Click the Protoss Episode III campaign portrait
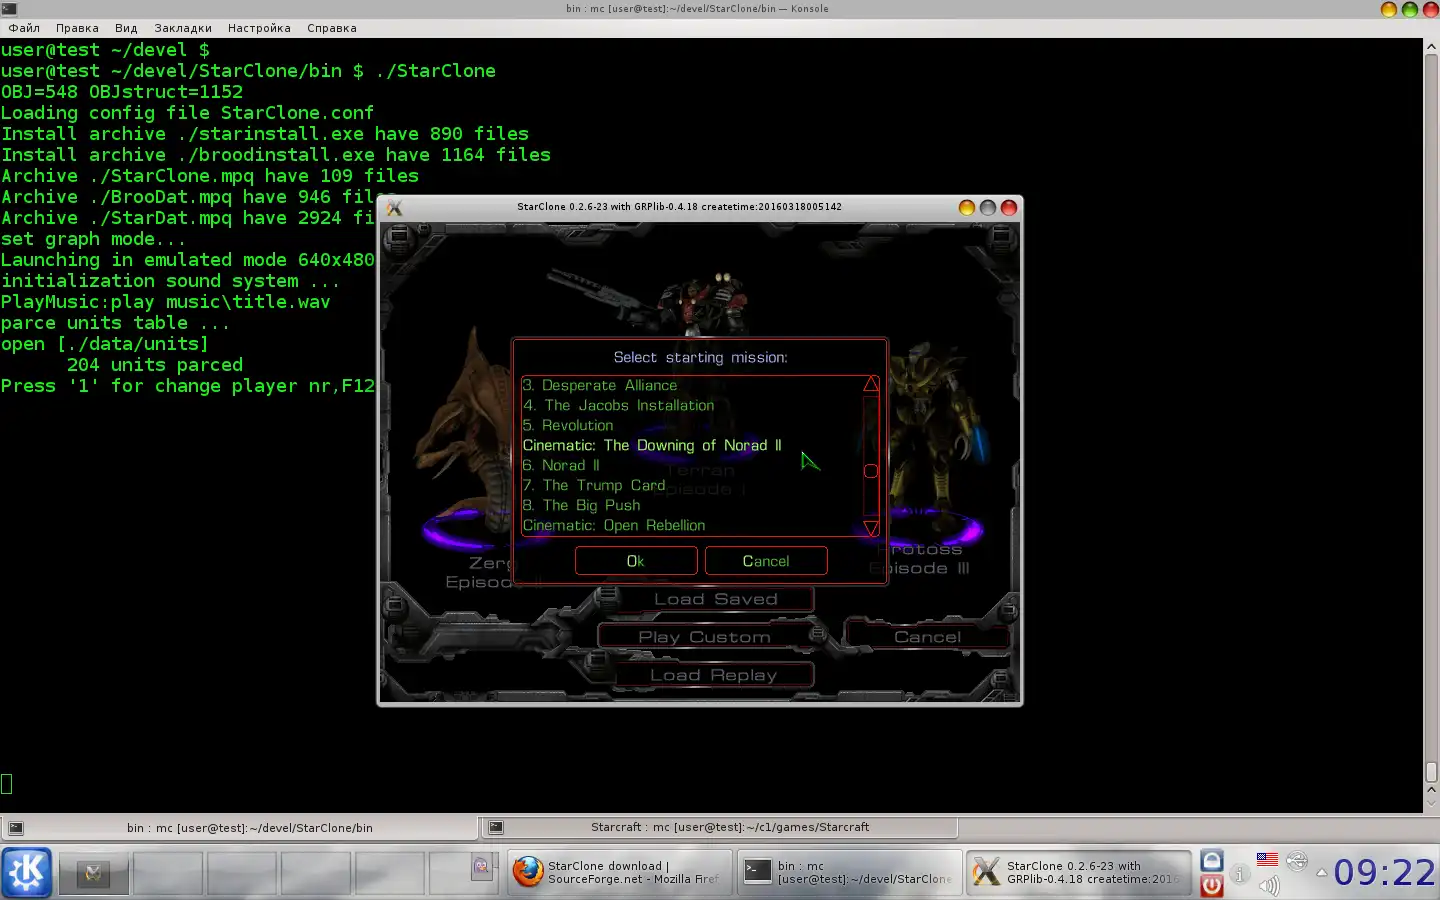Image resolution: width=1440 pixels, height=900 pixels. pos(930,445)
